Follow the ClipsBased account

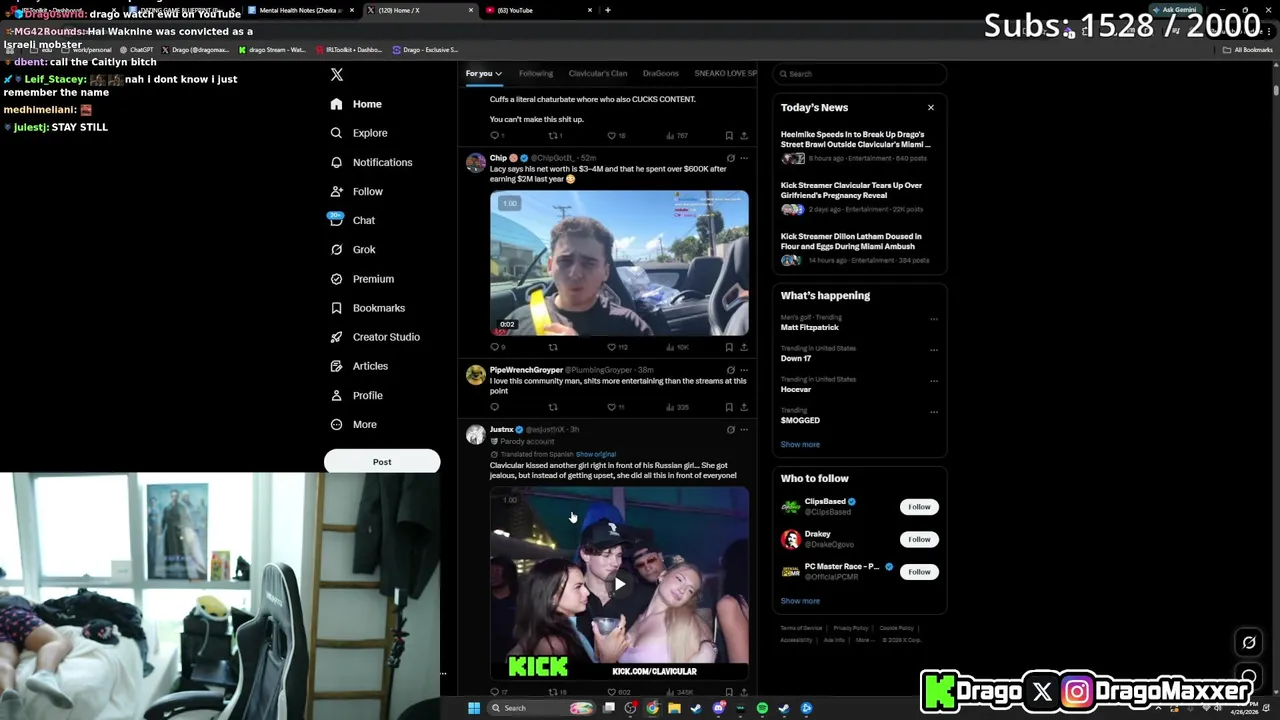(919, 507)
